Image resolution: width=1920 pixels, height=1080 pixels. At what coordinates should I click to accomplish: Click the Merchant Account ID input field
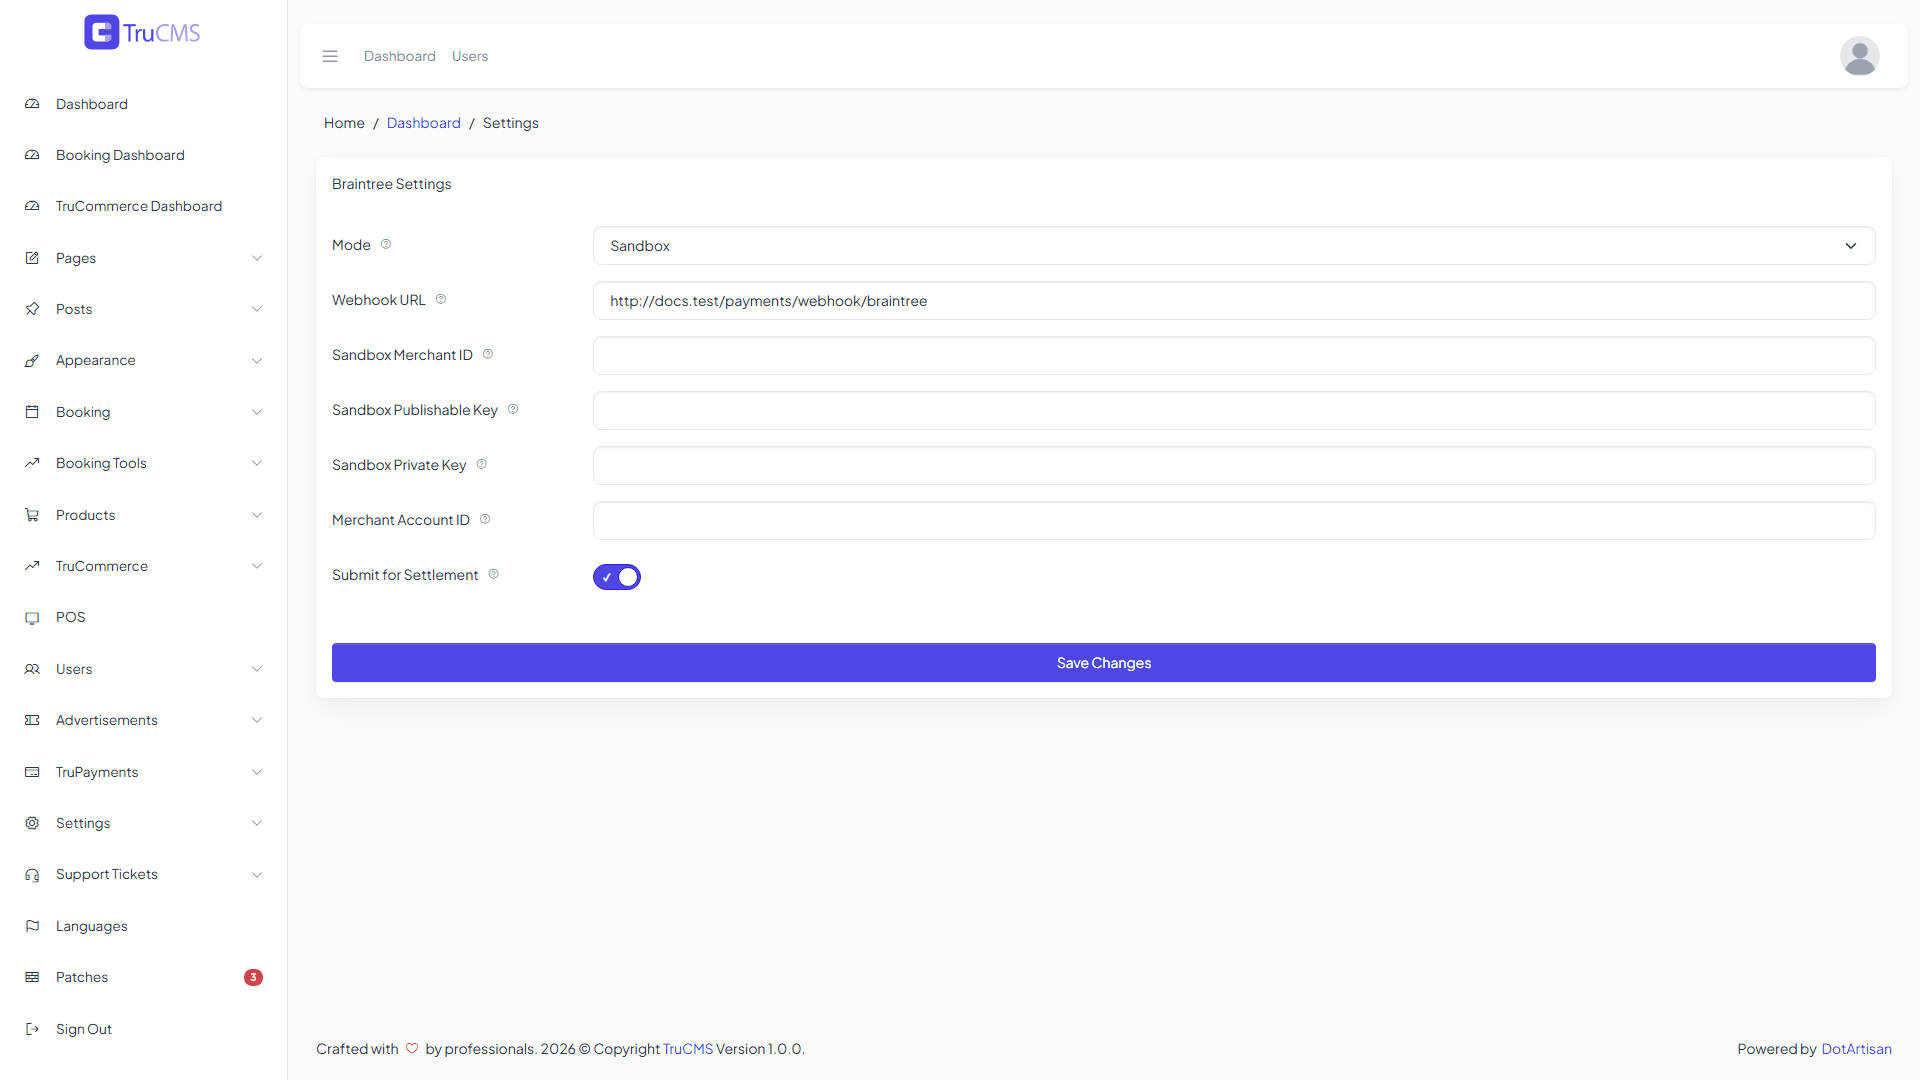1234,521
